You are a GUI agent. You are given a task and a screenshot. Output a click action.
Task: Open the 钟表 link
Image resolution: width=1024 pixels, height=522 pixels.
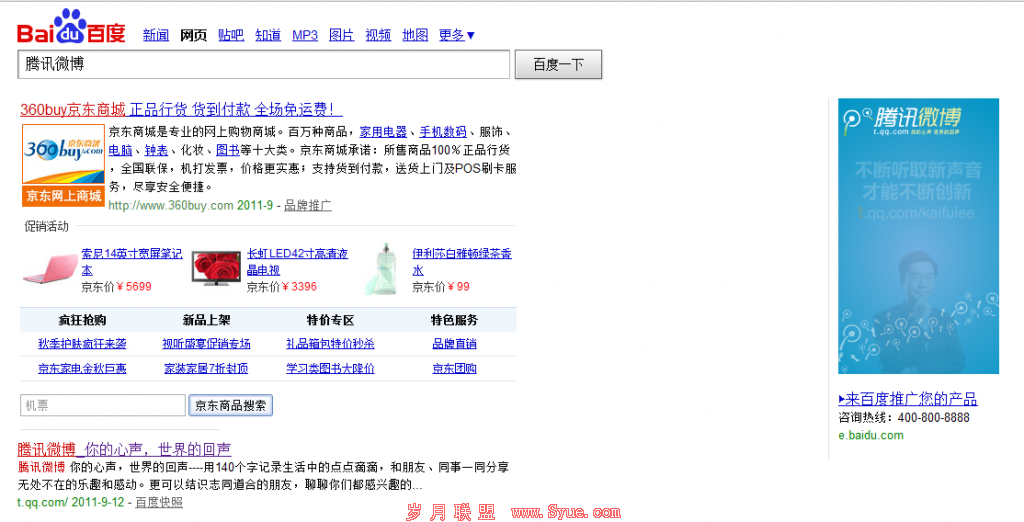(x=156, y=150)
